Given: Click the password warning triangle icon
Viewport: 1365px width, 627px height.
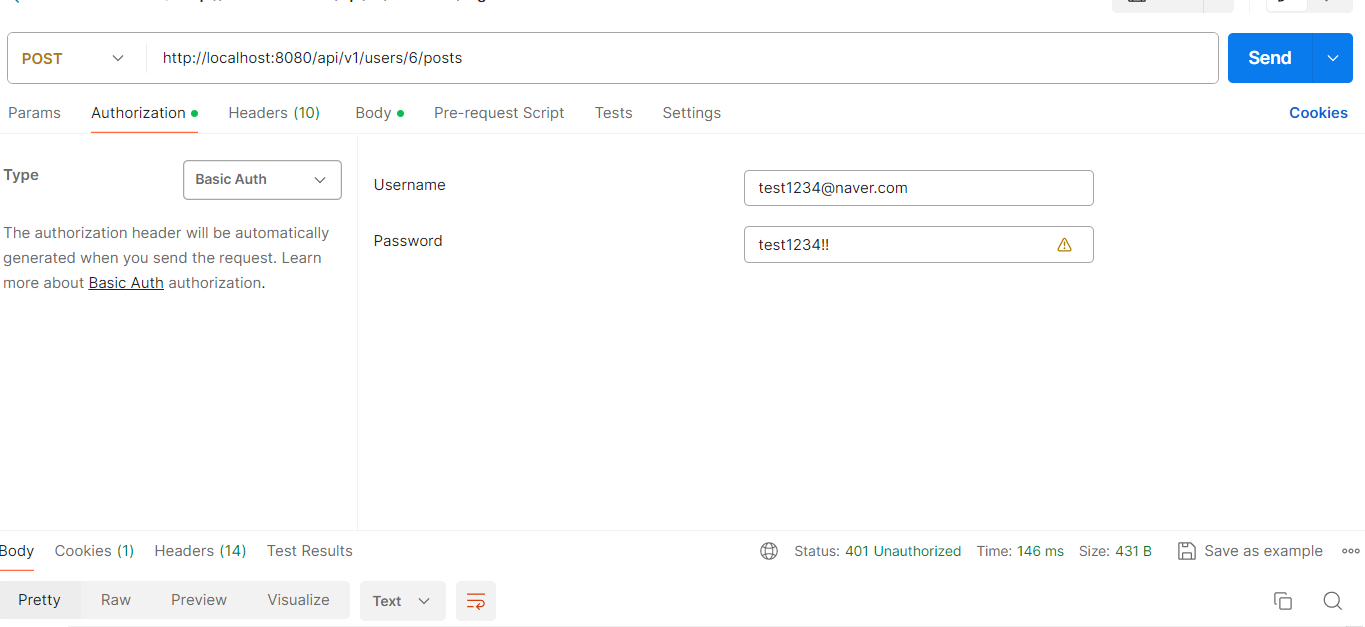Looking at the screenshot, I should (x=1064, y=245).
